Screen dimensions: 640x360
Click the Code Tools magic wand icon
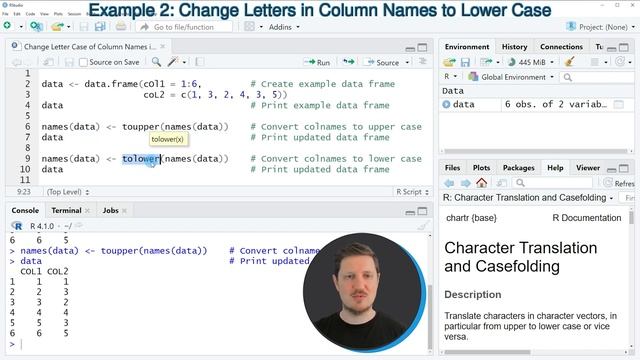(x=173, y=62)
